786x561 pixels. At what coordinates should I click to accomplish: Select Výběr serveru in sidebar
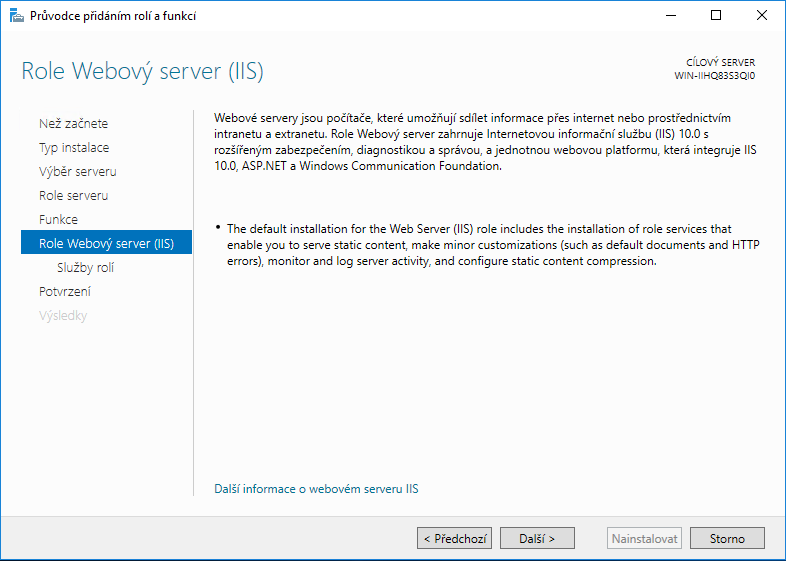[x=78, y=171]
